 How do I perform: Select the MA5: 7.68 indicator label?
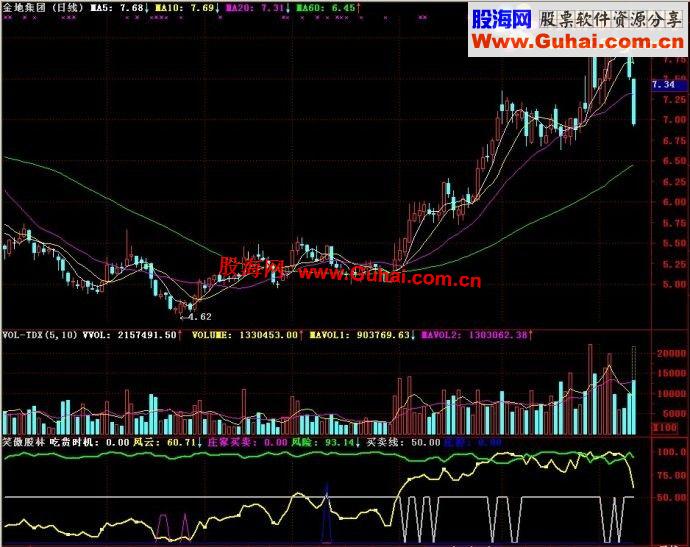(x=120, y=7)
